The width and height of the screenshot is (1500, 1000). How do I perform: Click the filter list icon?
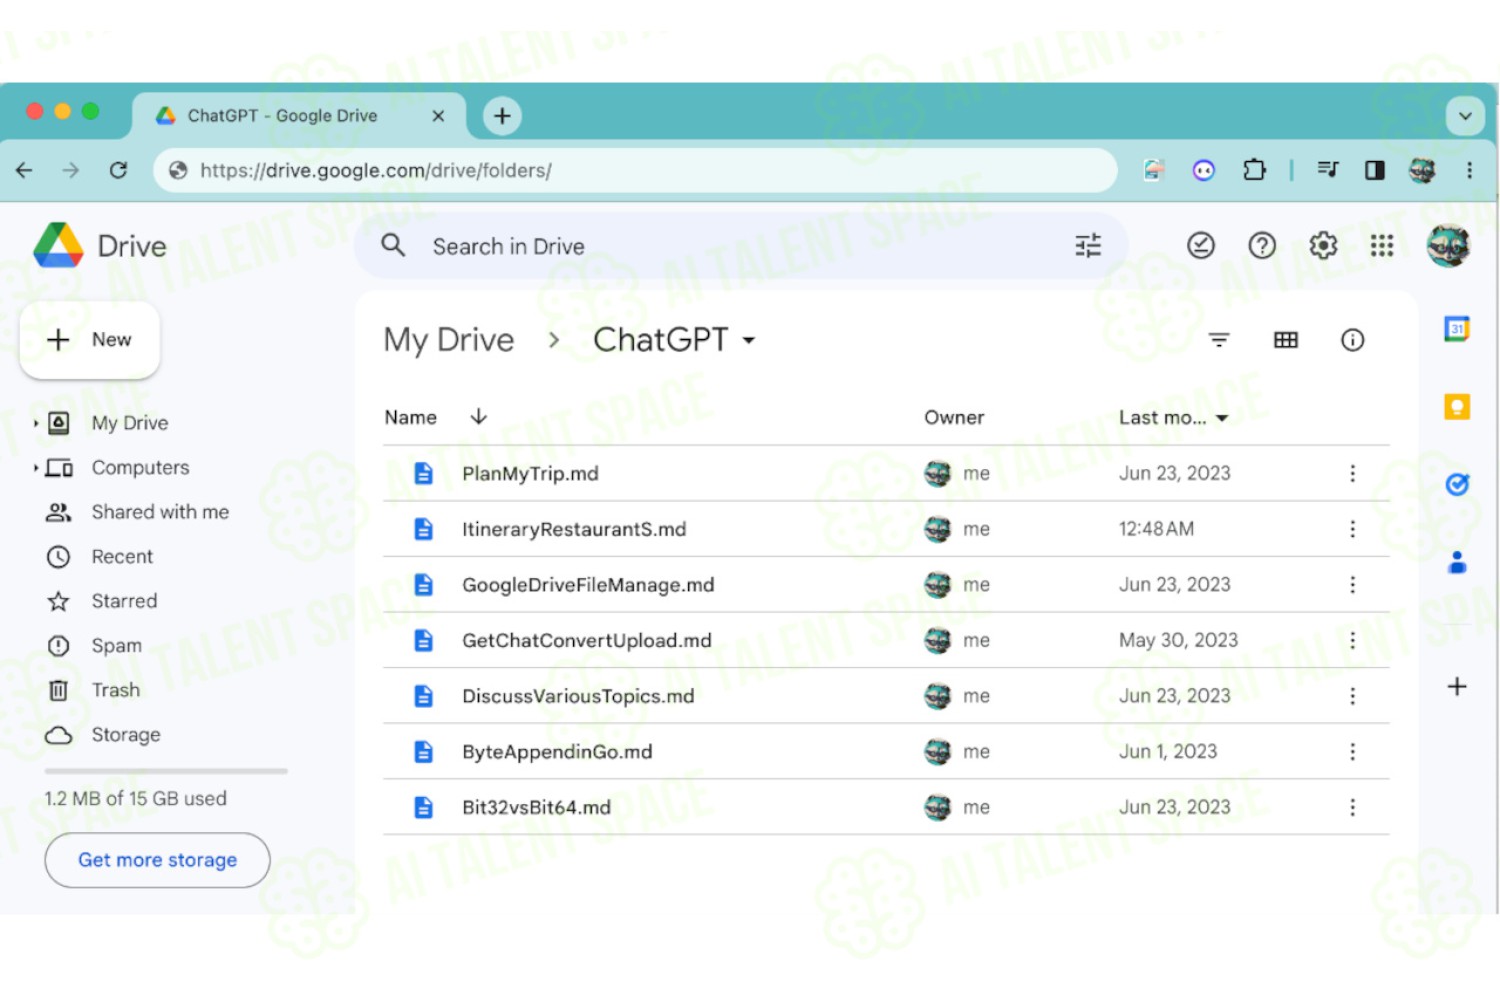(1219, 340)
